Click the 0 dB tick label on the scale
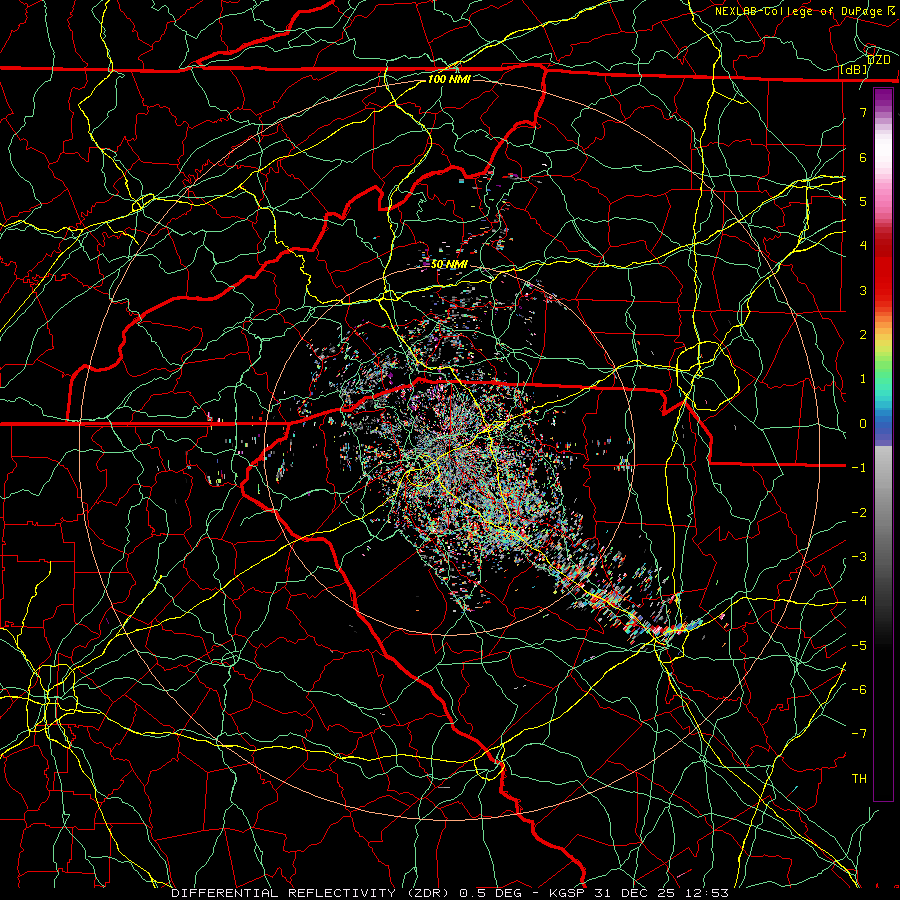900x900 pixels. pos(863,424)
